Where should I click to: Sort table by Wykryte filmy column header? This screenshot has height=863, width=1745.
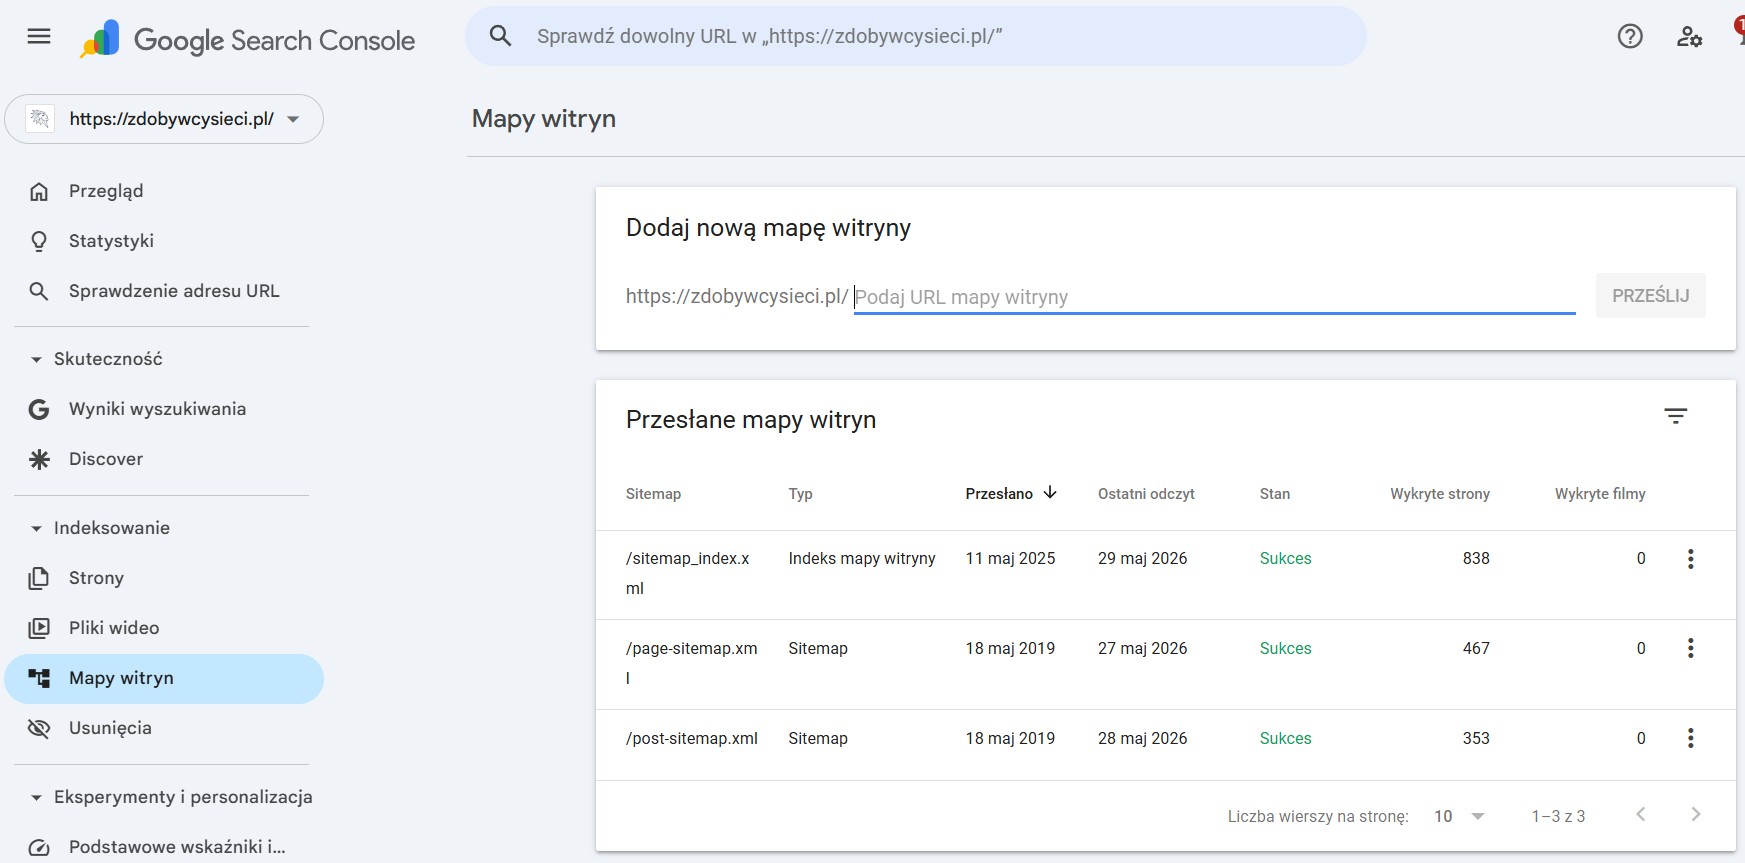point(1600,494)
